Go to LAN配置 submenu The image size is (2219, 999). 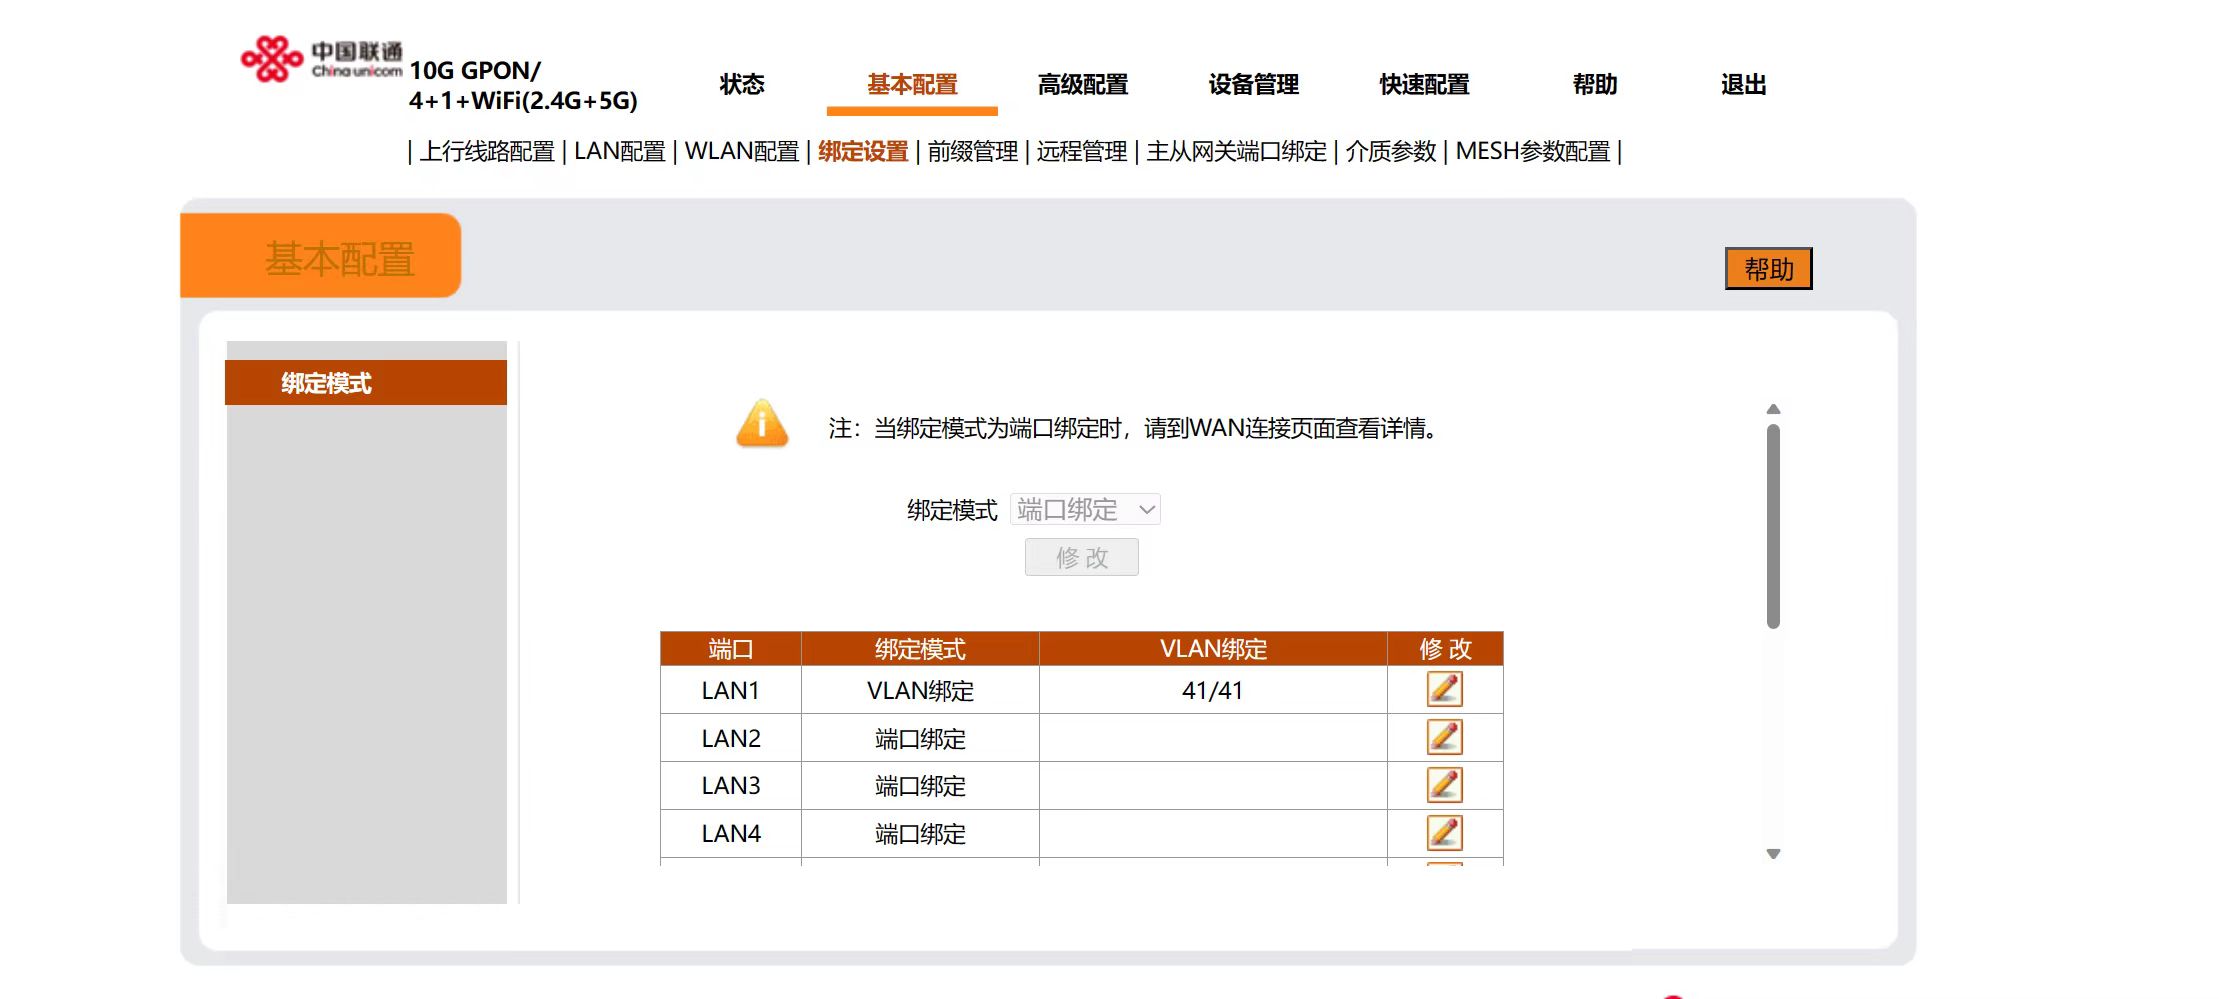click(x=619, y=151)
